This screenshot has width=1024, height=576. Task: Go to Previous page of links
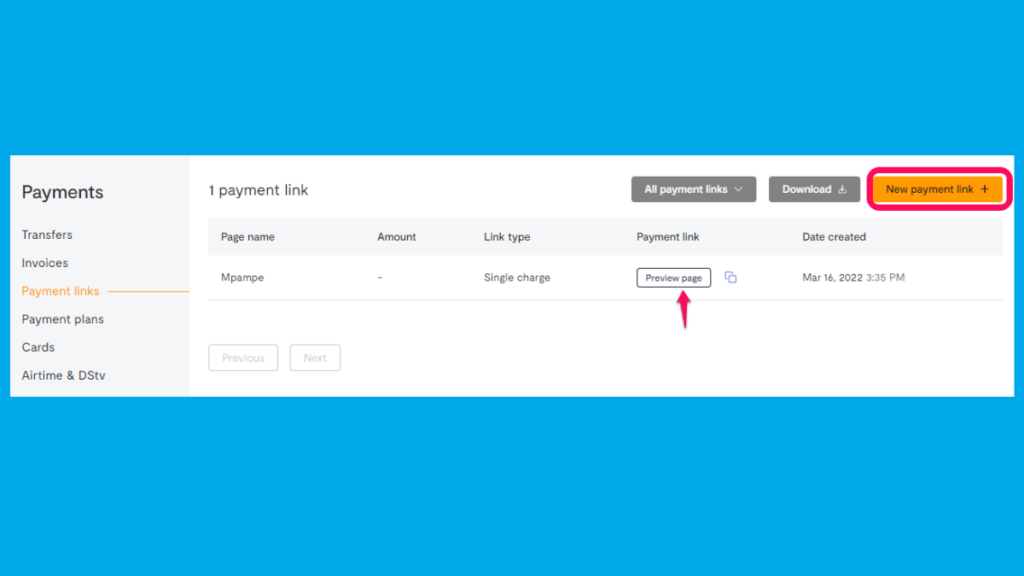pyautogui.click(x=243, y=358)
